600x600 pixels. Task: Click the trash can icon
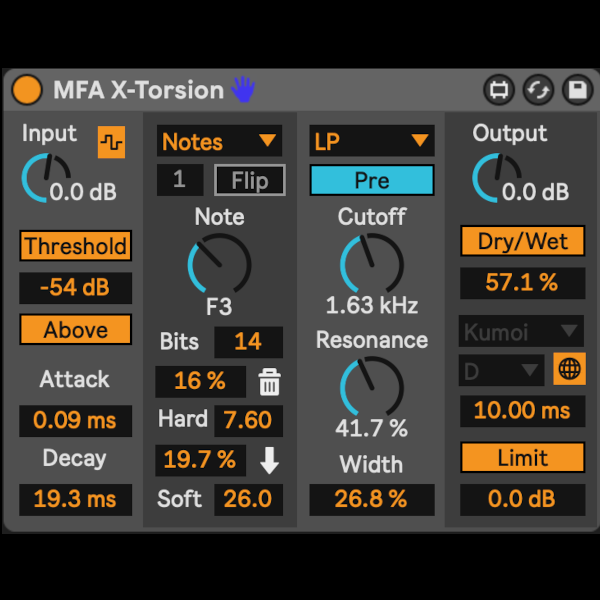270,382
